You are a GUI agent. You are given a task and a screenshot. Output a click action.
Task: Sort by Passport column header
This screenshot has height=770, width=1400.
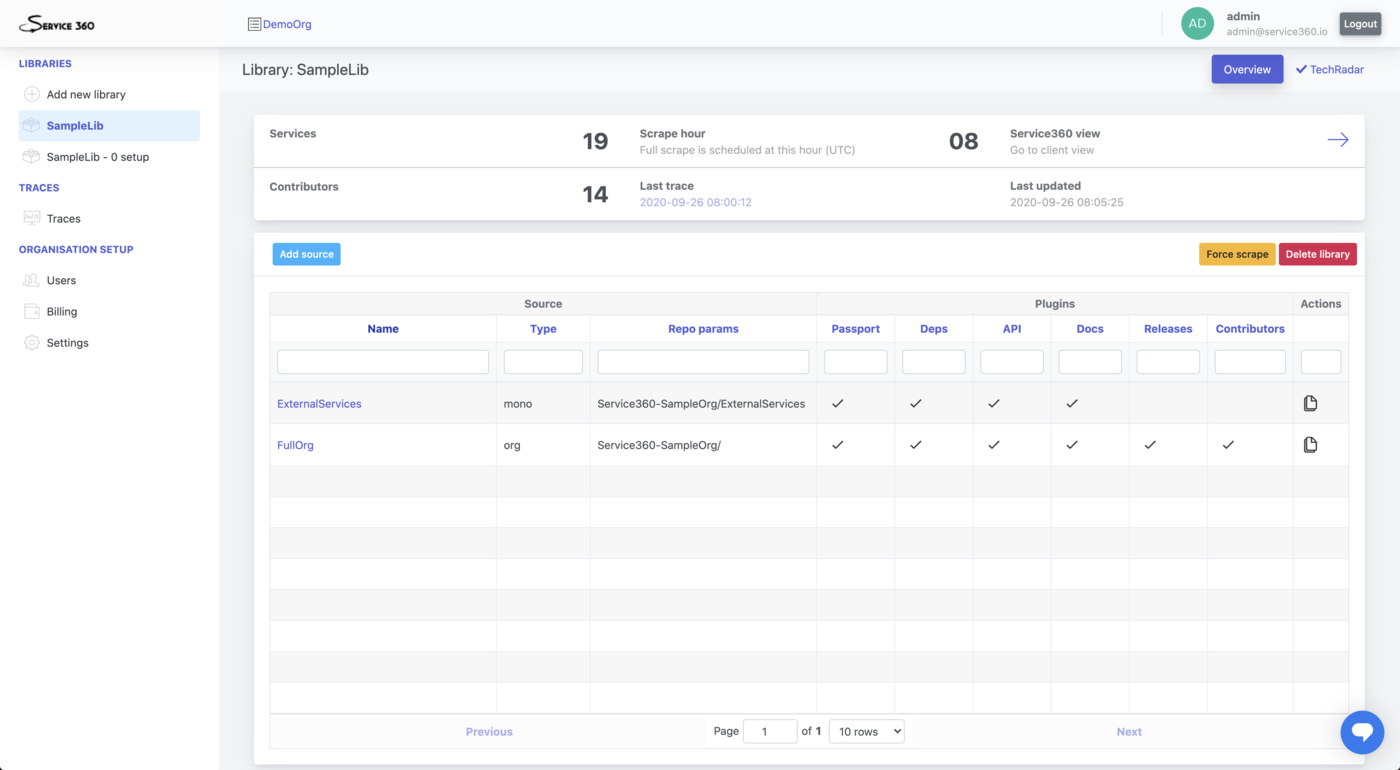tap(855, 328)
